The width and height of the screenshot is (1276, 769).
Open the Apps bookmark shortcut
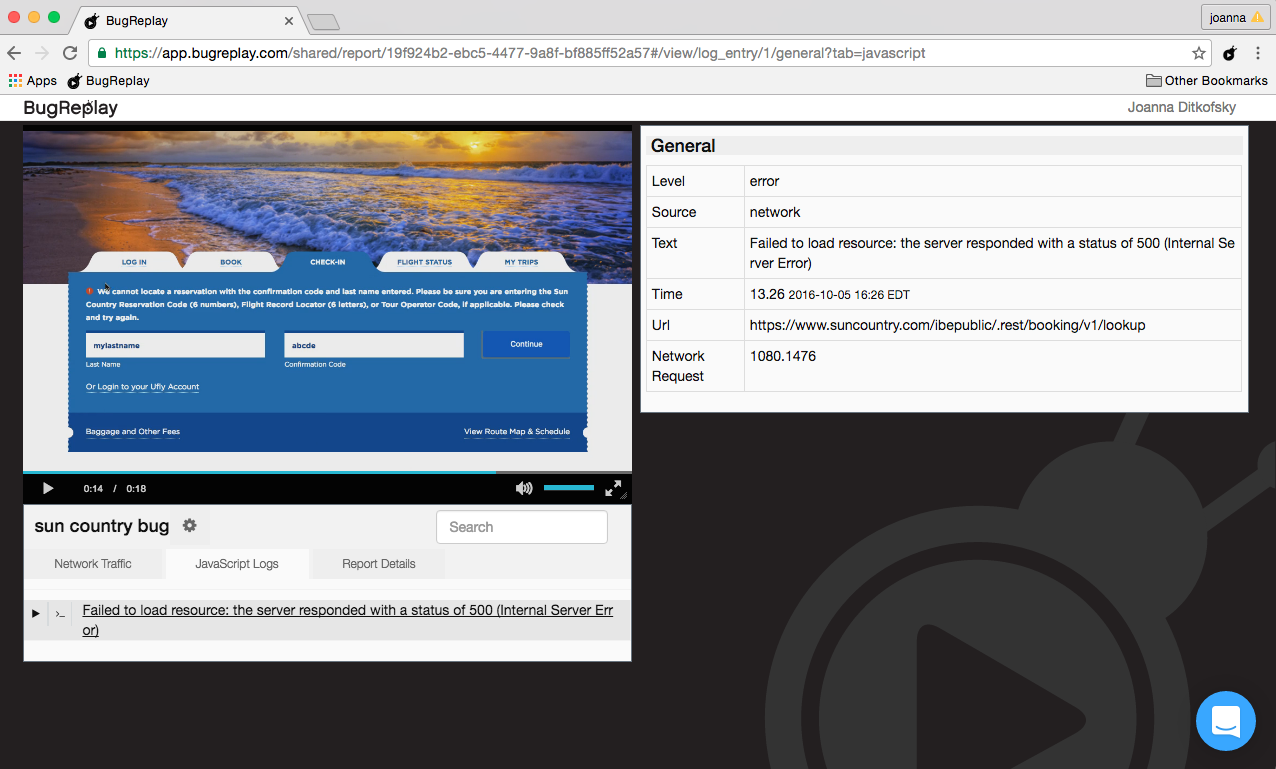click(x=33, y=81)
